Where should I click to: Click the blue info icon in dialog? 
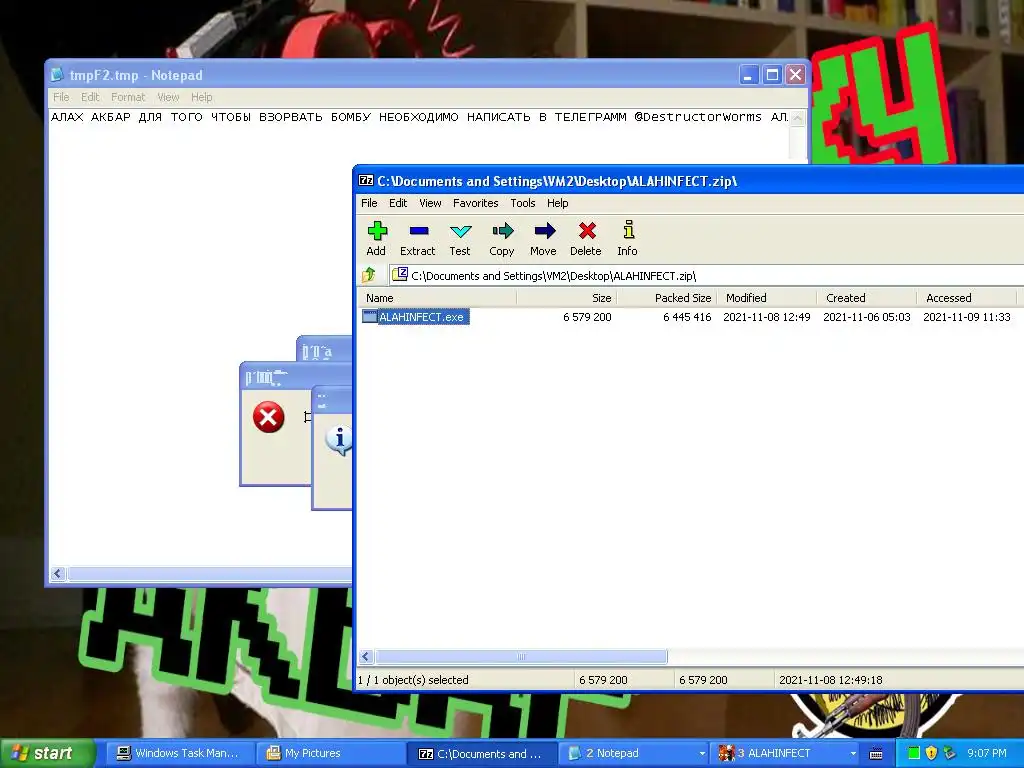(x=339, y=440)
